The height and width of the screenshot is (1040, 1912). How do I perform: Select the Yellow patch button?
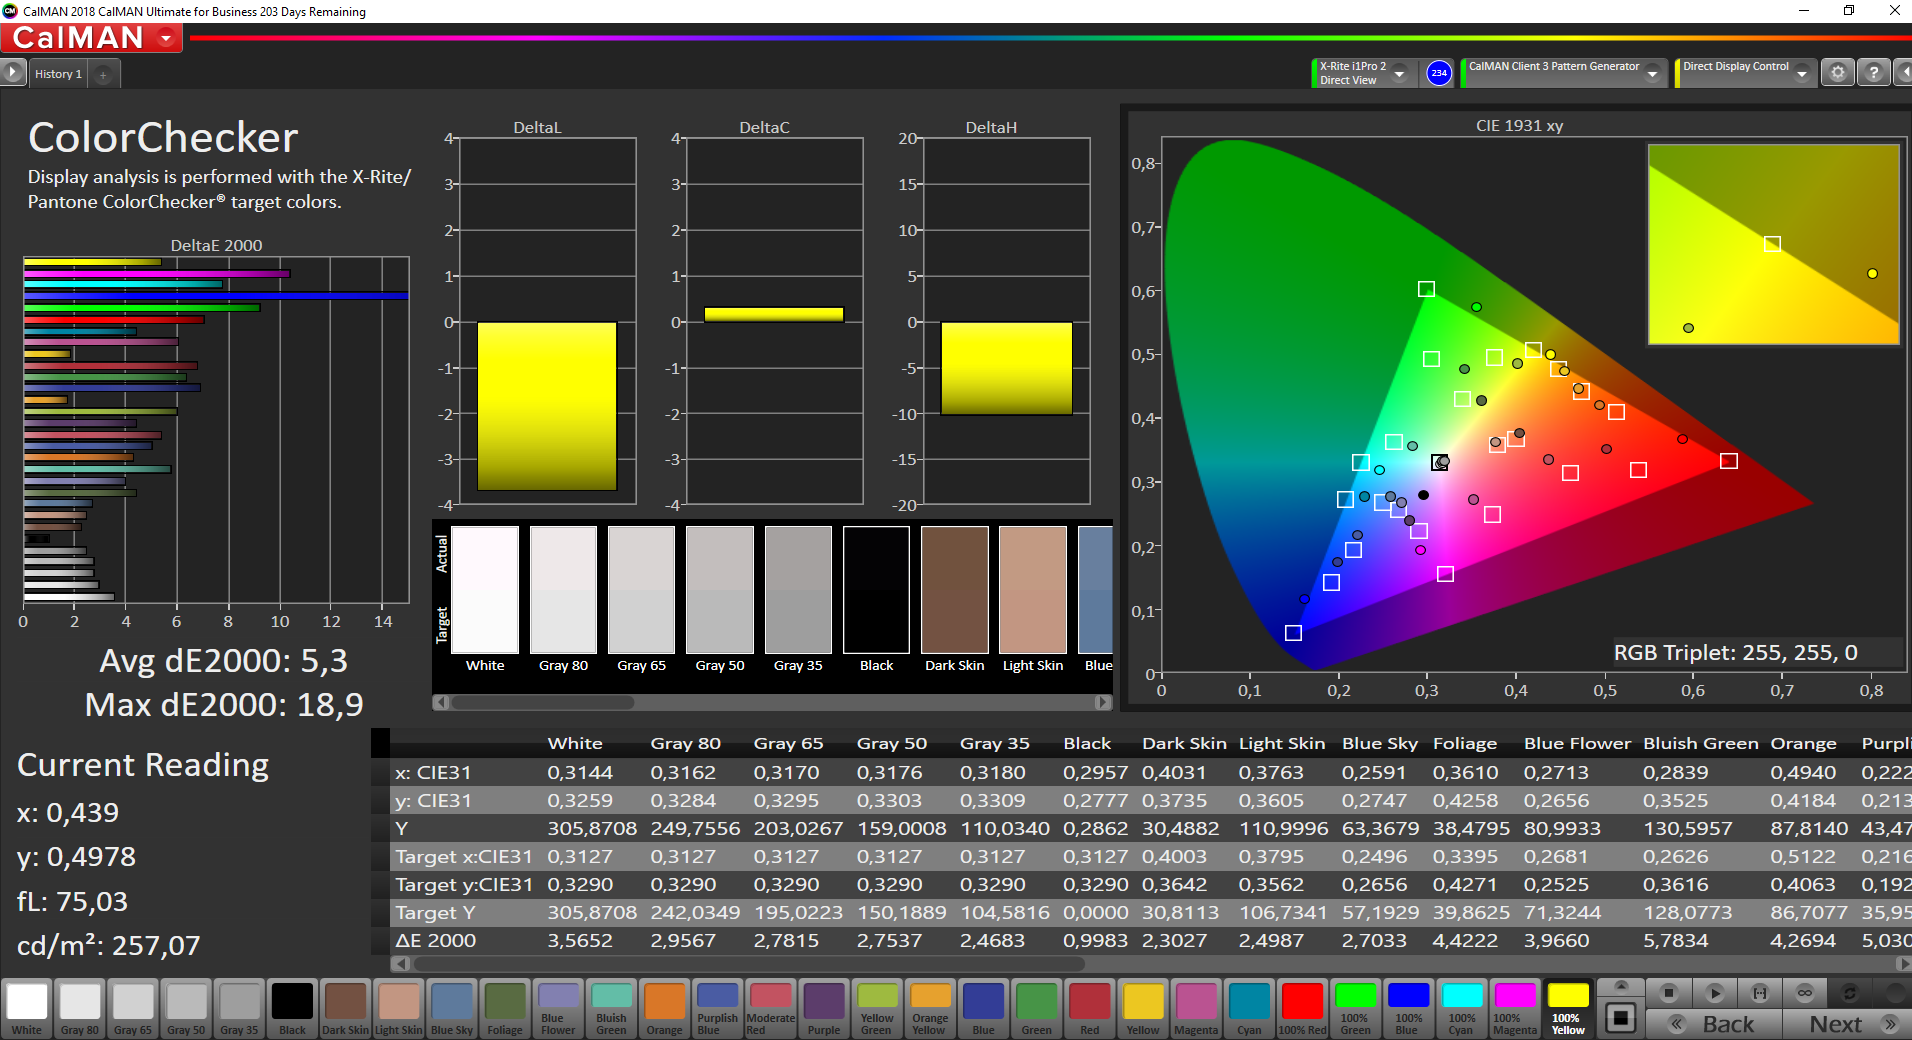click(1143, 1009)
